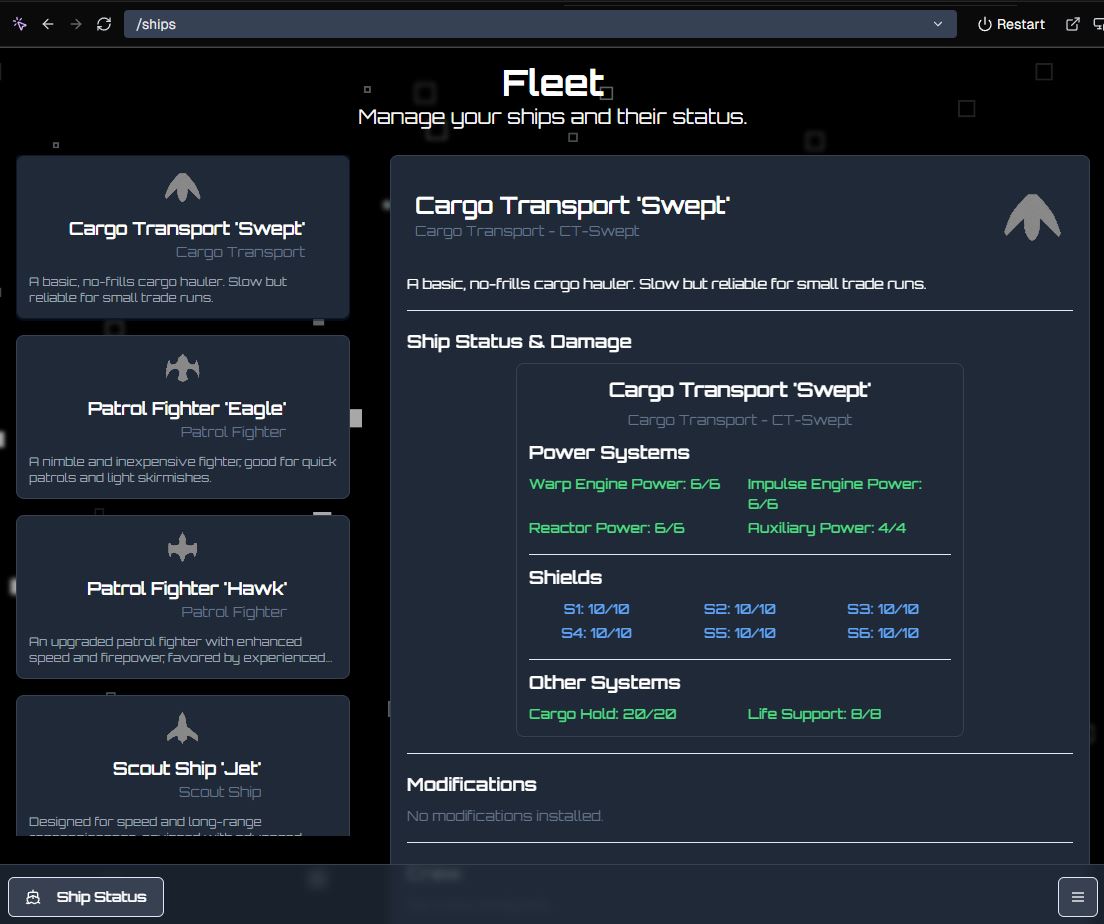
Task: Select the Patrol Fighter 'Hawk' card
Action: 183,597
